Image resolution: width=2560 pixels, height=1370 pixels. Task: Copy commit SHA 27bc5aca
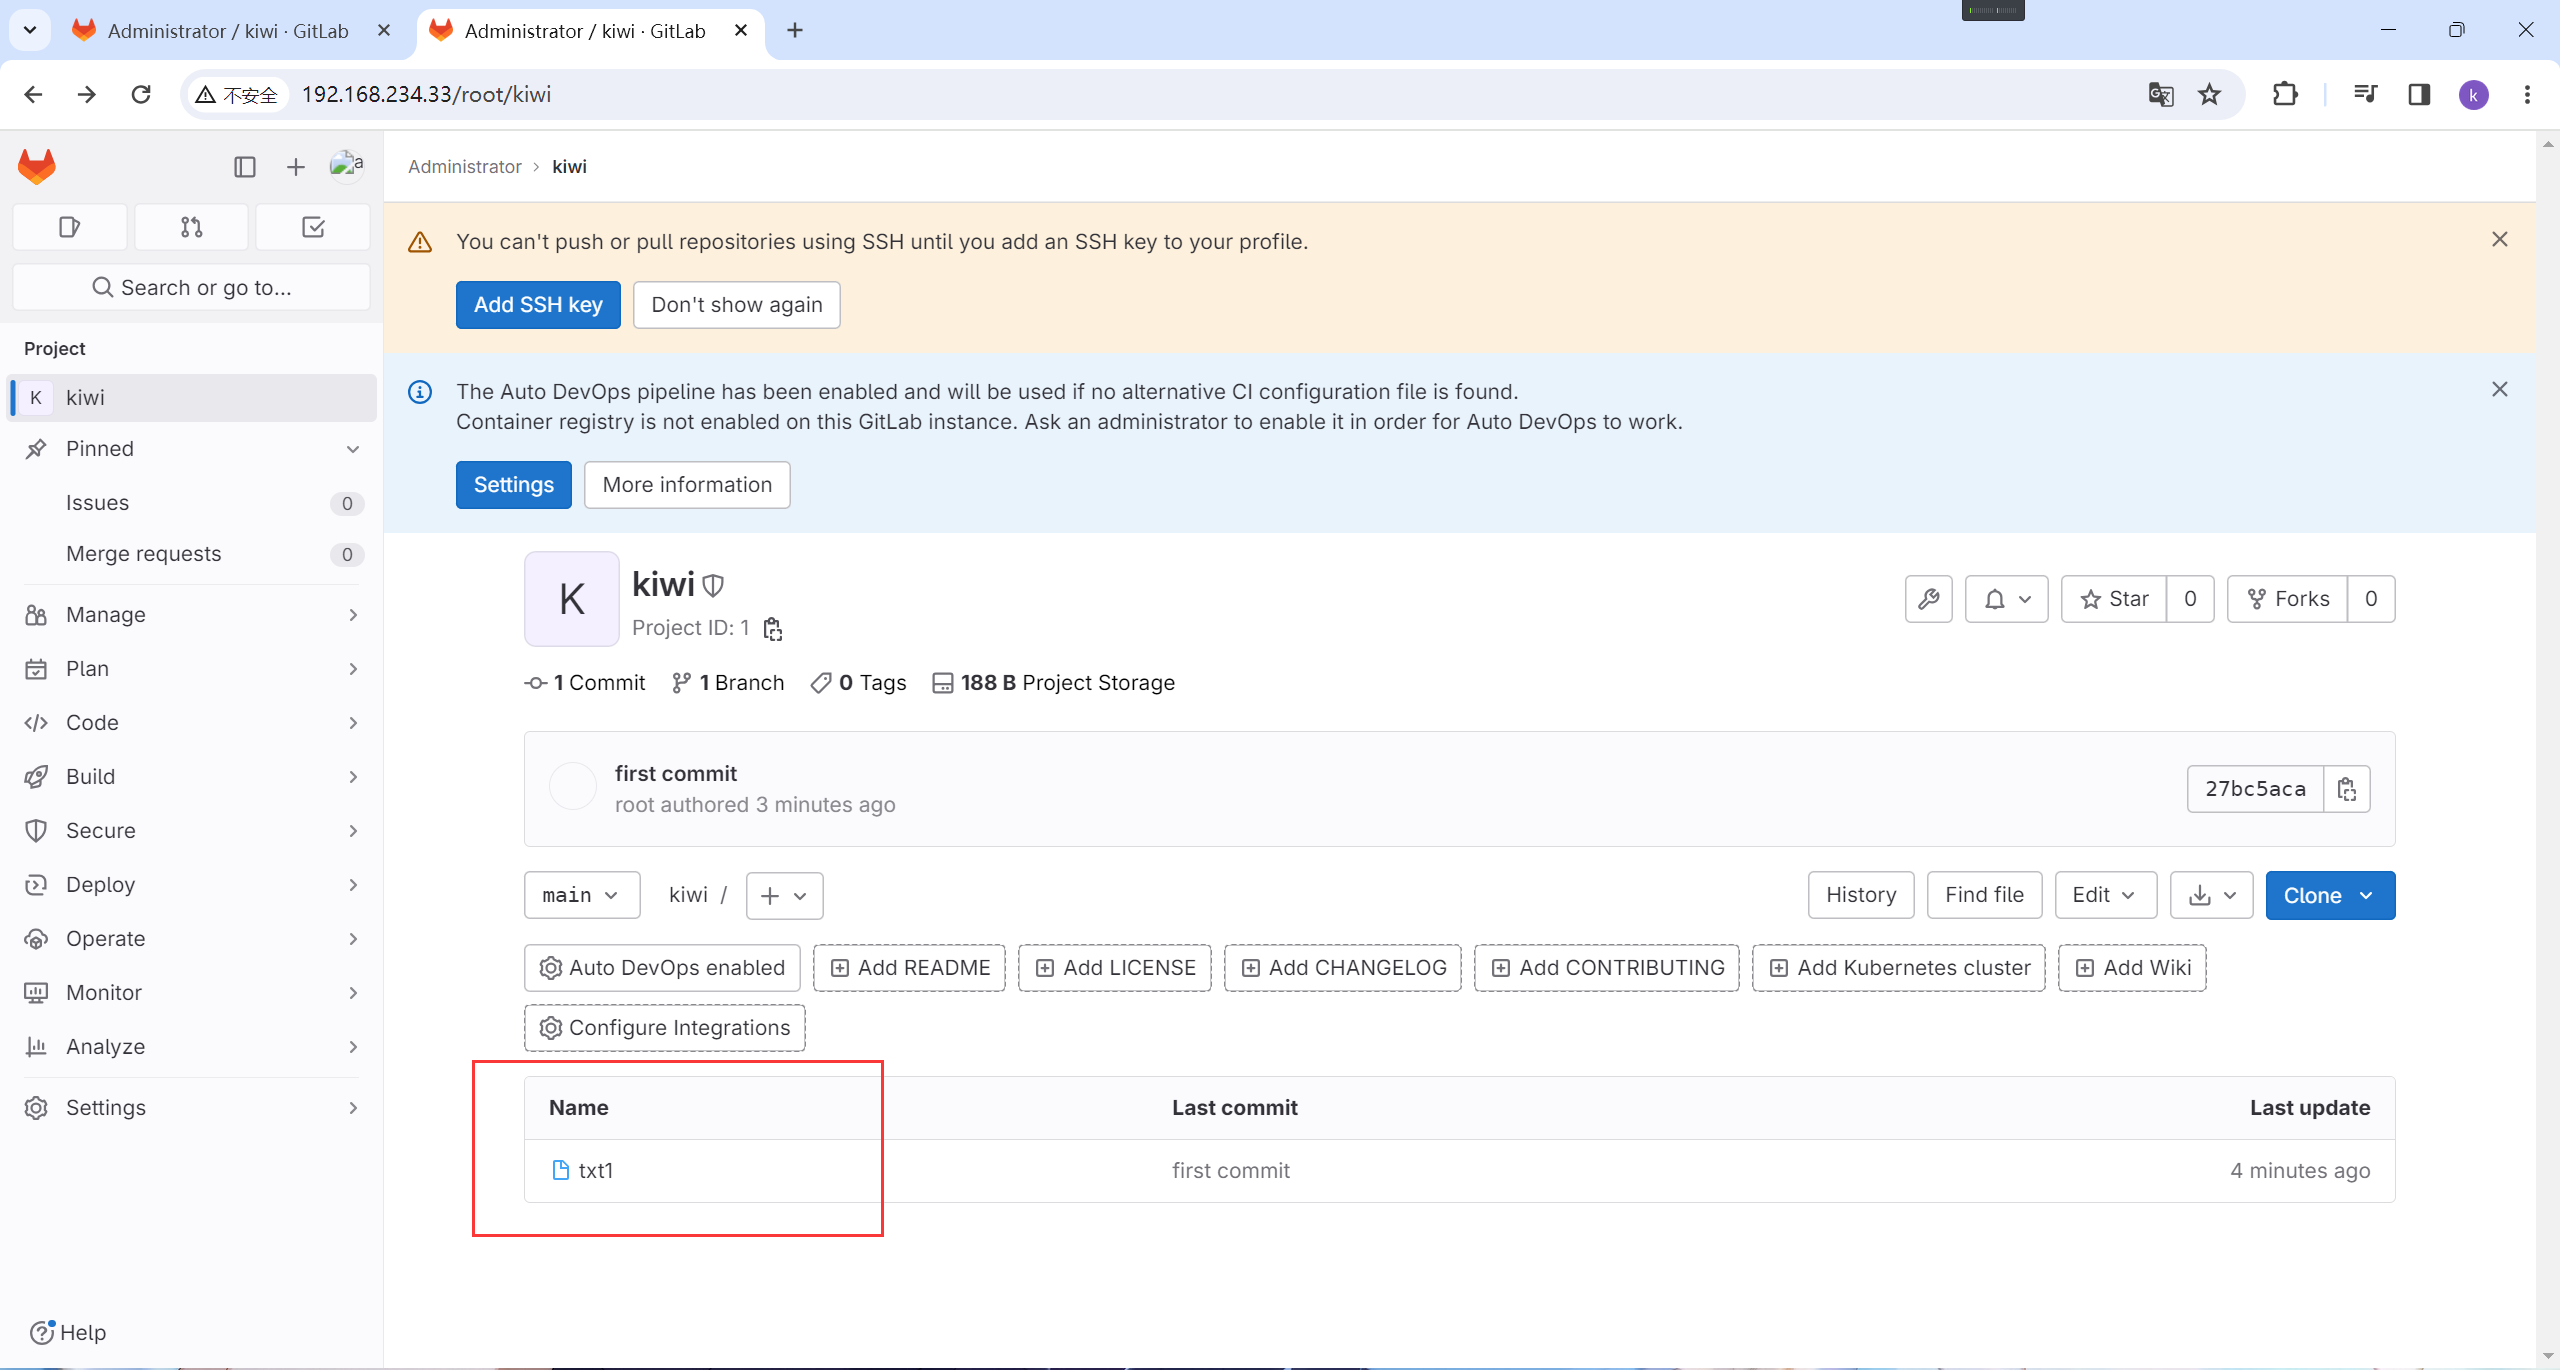point(2346,789)
